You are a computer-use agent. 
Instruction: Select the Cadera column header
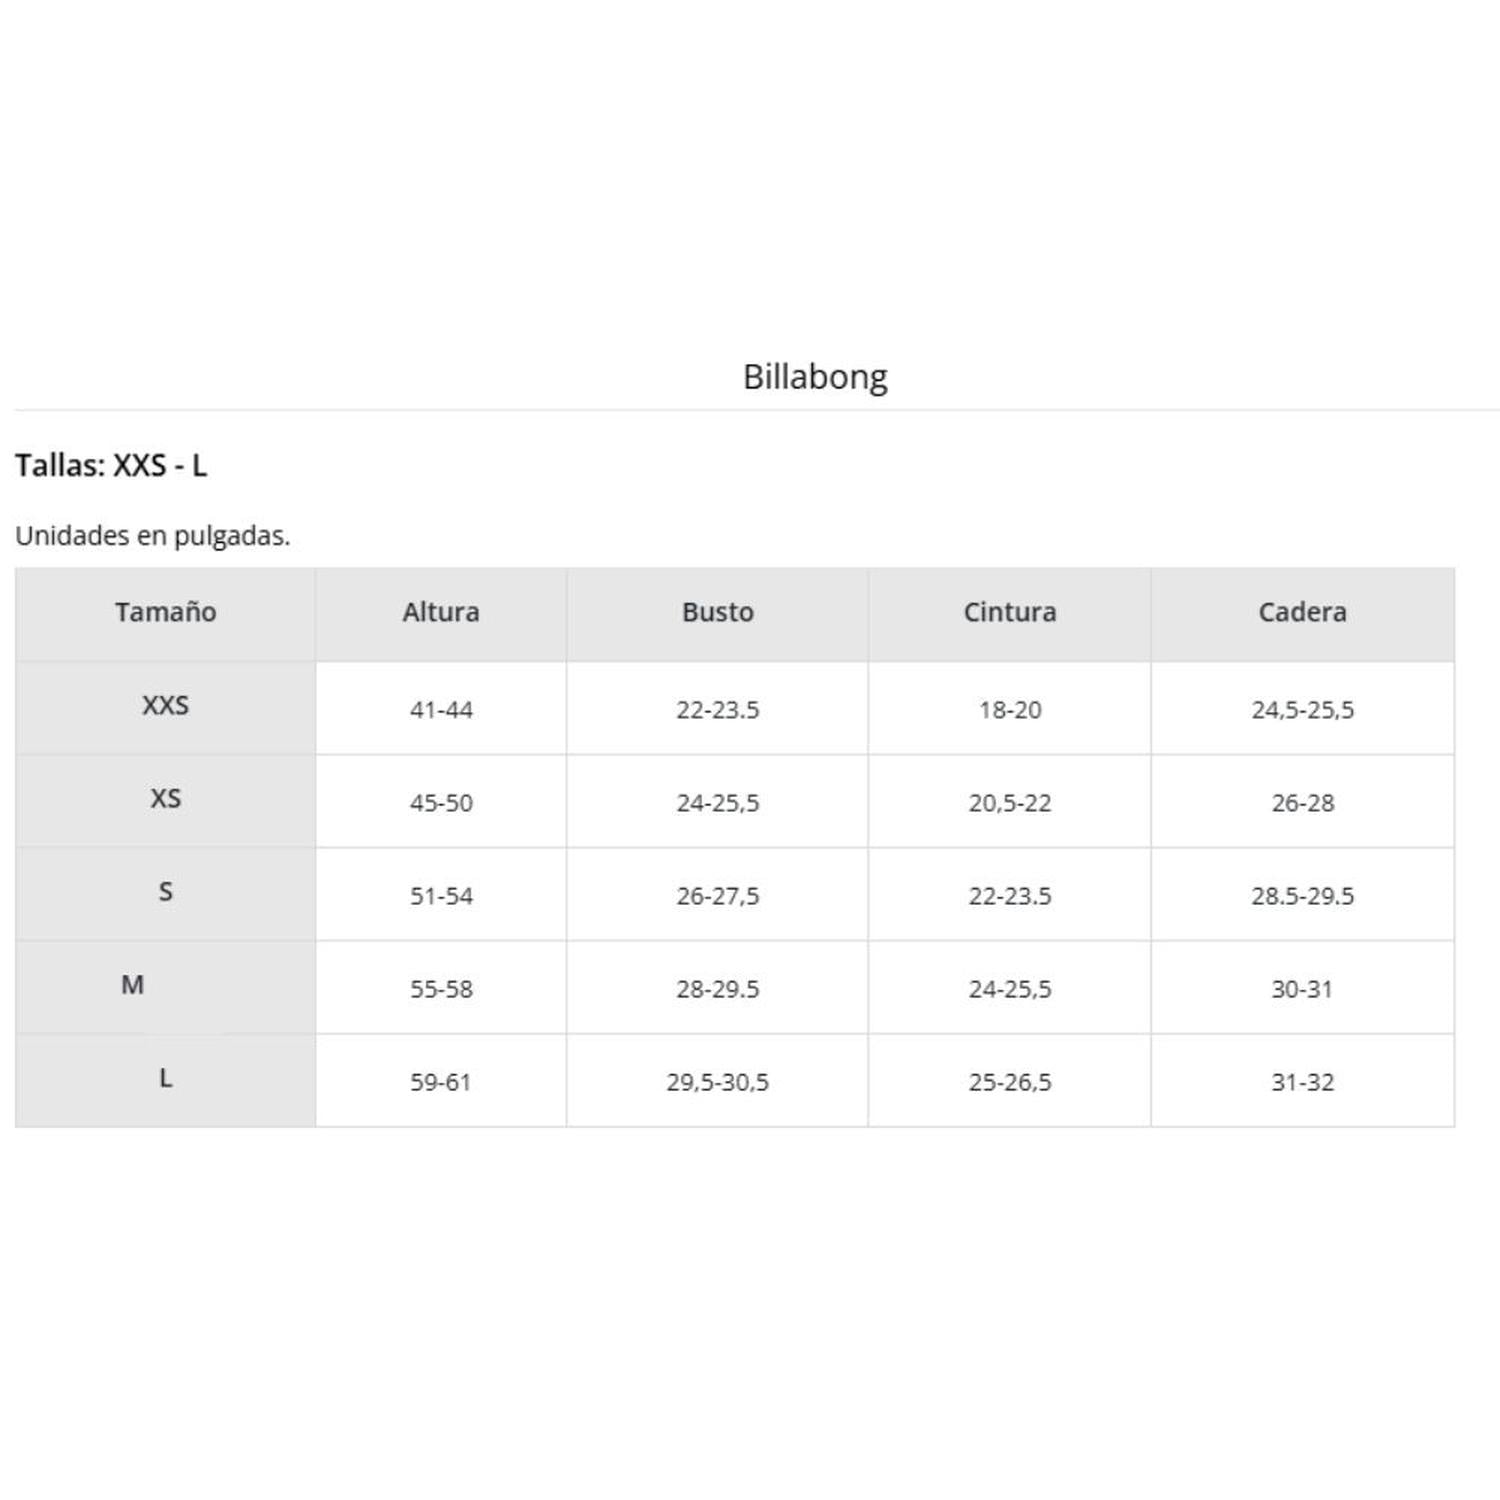click(1303, 612)
